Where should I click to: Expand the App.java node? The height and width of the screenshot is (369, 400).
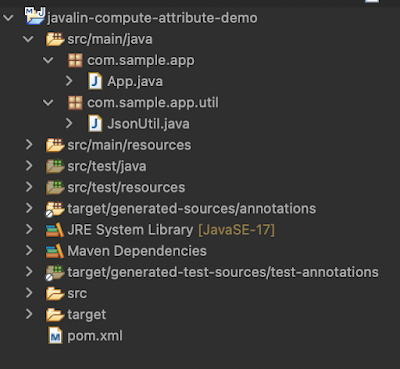point(69,81)
